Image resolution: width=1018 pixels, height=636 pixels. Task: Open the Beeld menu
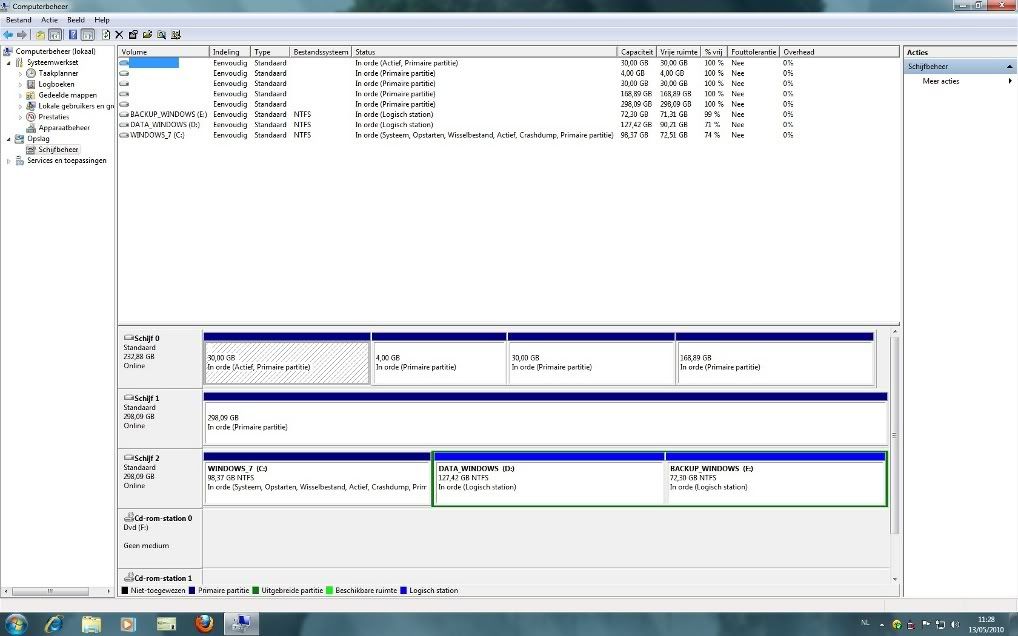coord(76,20)
